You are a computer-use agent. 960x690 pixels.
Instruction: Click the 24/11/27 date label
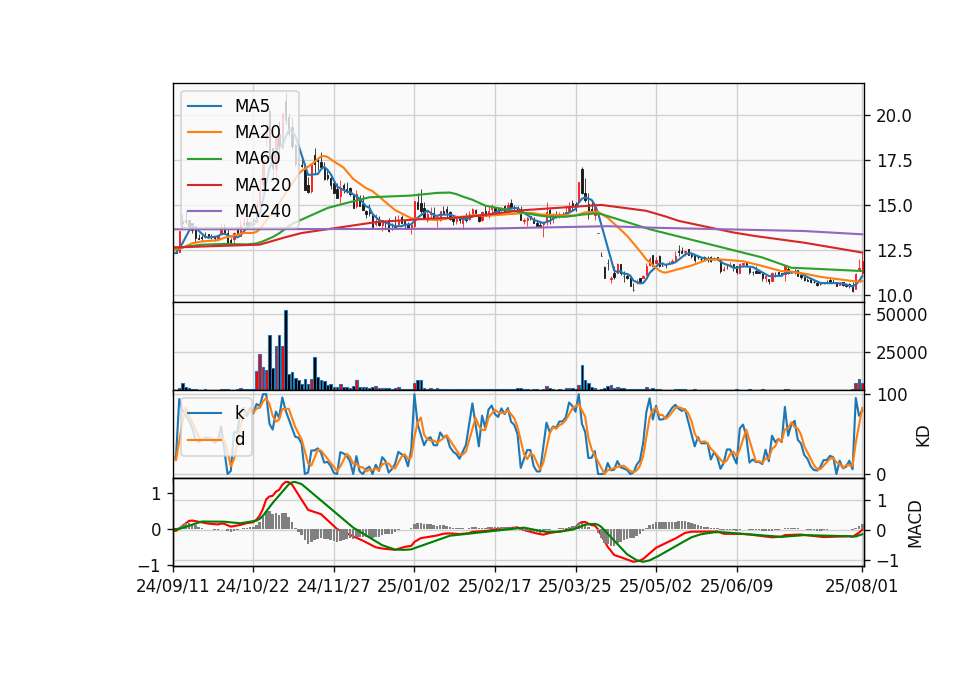(x=334, y=587)
